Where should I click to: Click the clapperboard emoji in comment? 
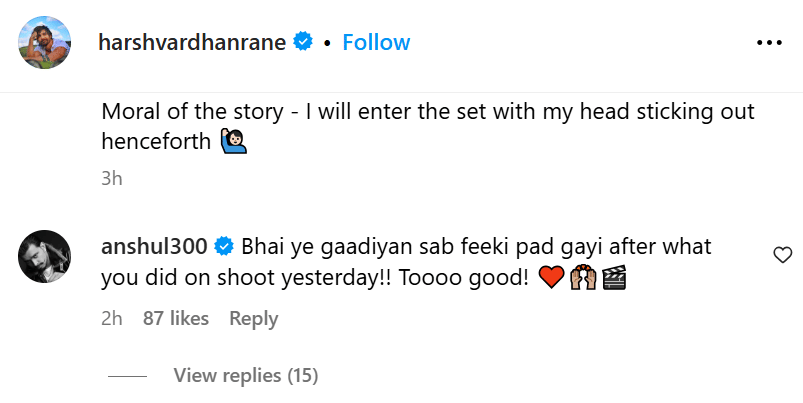point(613,278)
